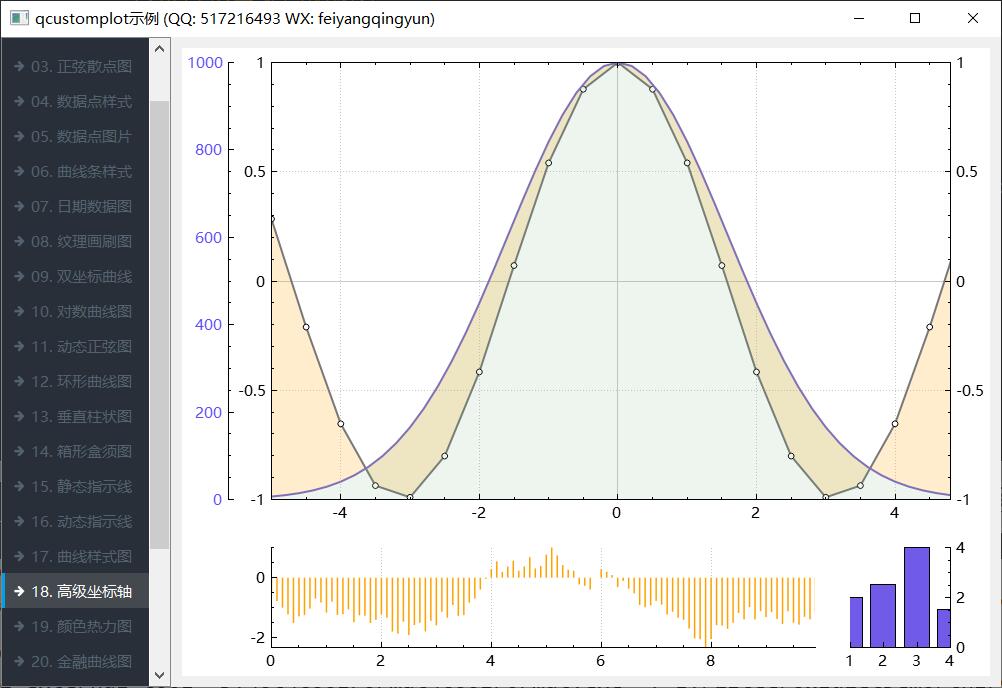This screenshot has height=688, width=1002.
Task: Click the arrow icon beside 16. 动态指示线
Action: tap(18, 521)
